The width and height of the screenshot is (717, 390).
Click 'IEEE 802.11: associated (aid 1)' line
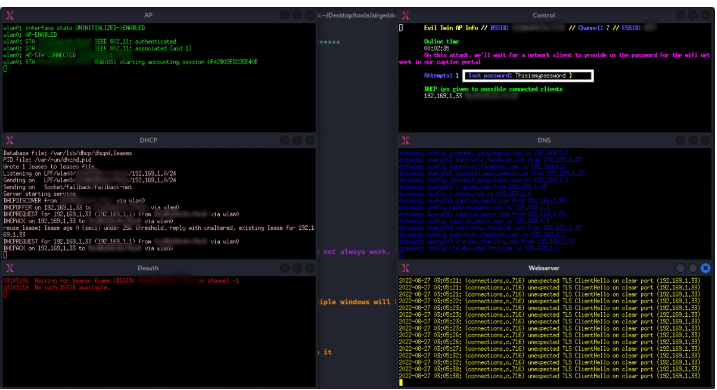pyautogui.click(x=97, y=48)
